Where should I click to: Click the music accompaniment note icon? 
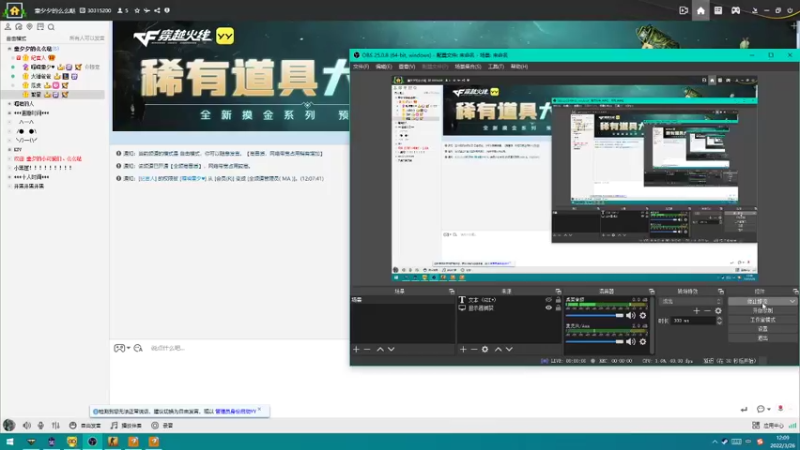click(114, 425)
